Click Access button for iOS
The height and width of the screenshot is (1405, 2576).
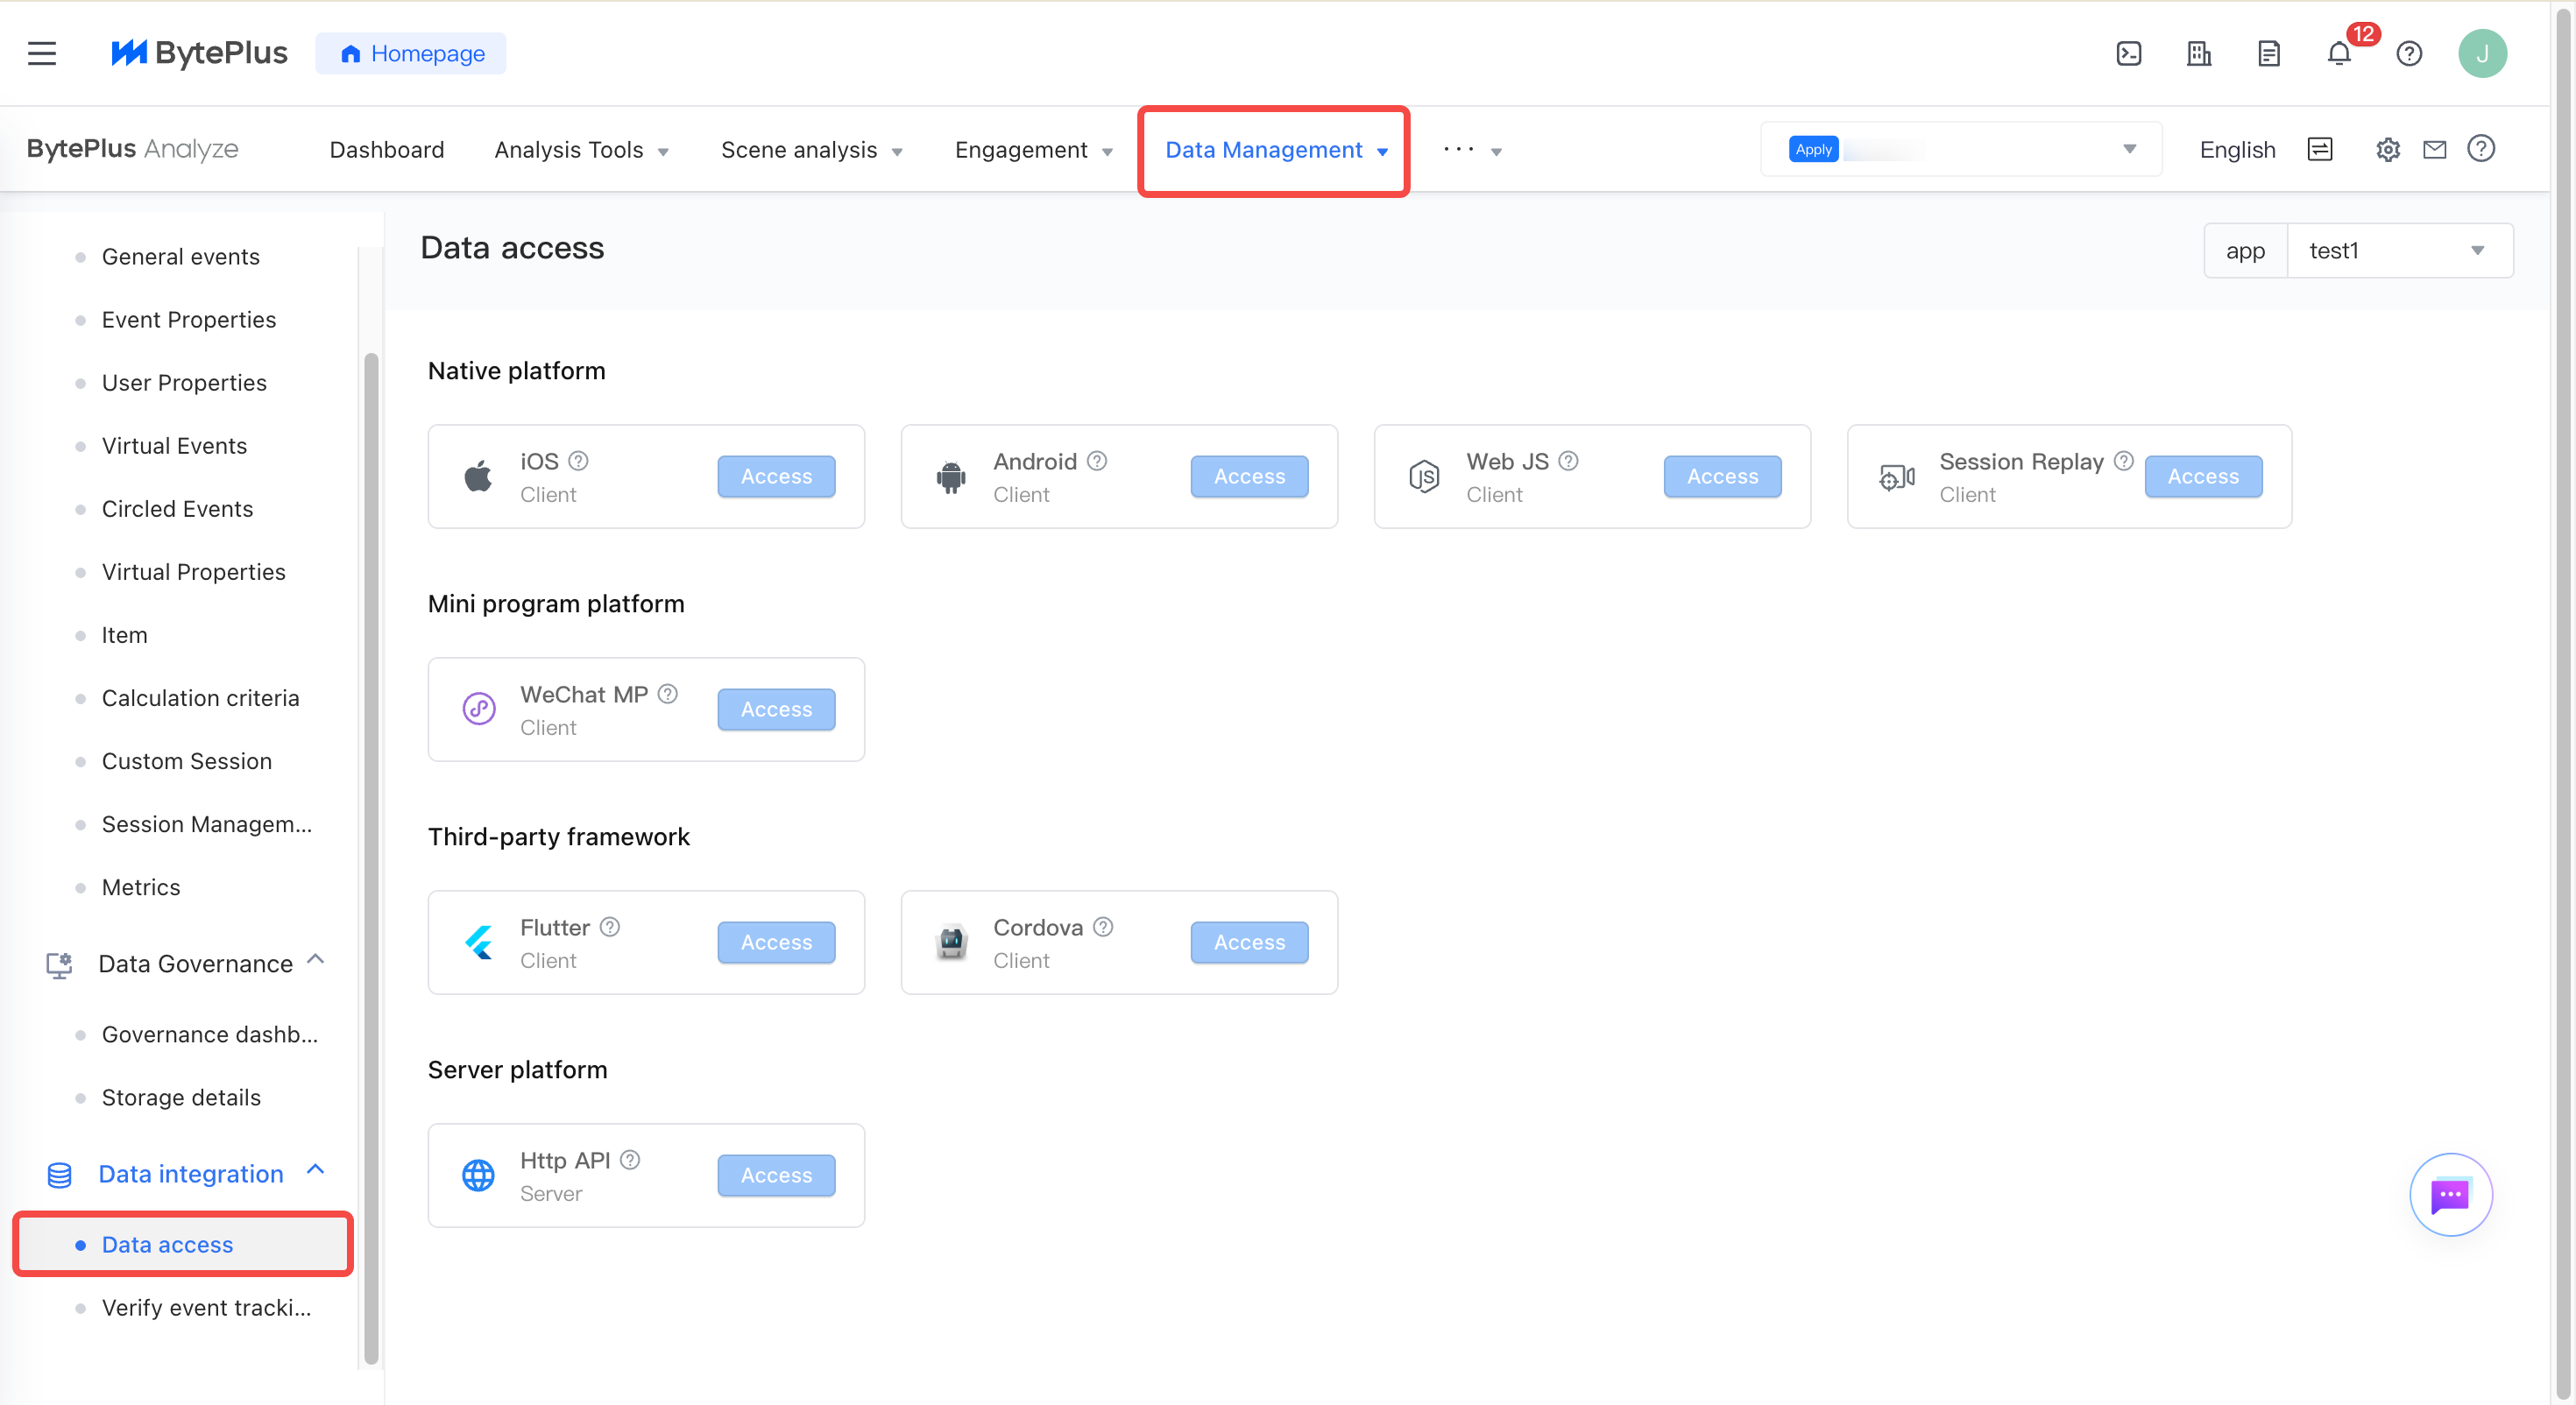pyautogui.click(x=776, y=476)
